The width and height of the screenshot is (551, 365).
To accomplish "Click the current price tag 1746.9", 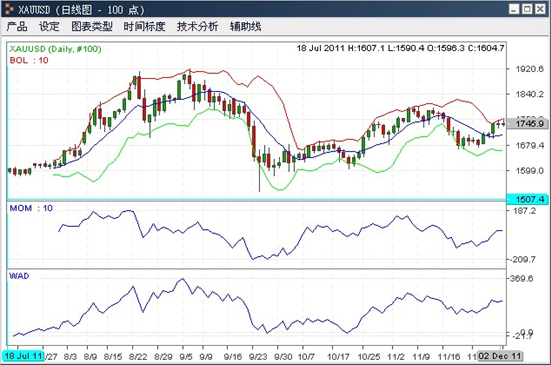I will [527, 124].
